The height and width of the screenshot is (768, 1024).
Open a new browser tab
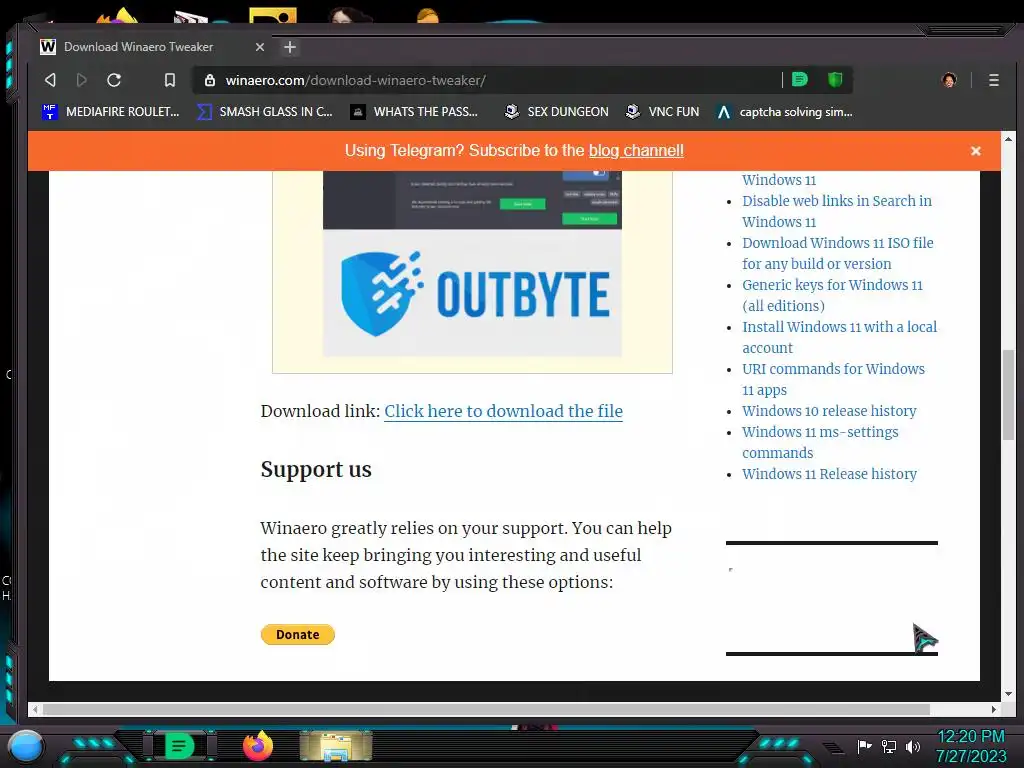[290, 47]
